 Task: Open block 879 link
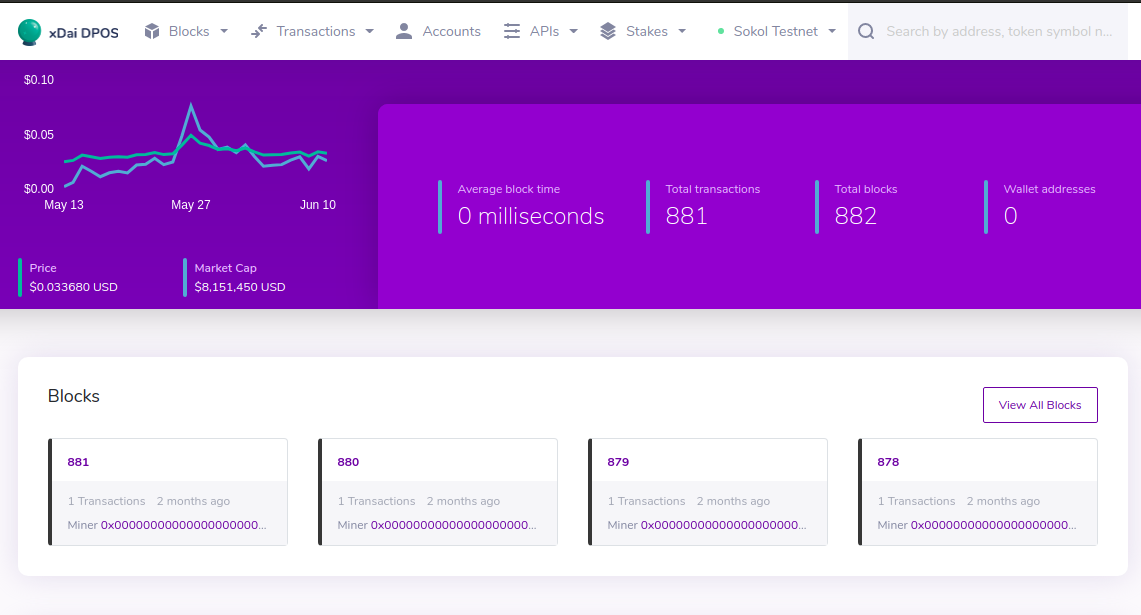point(618,461)
